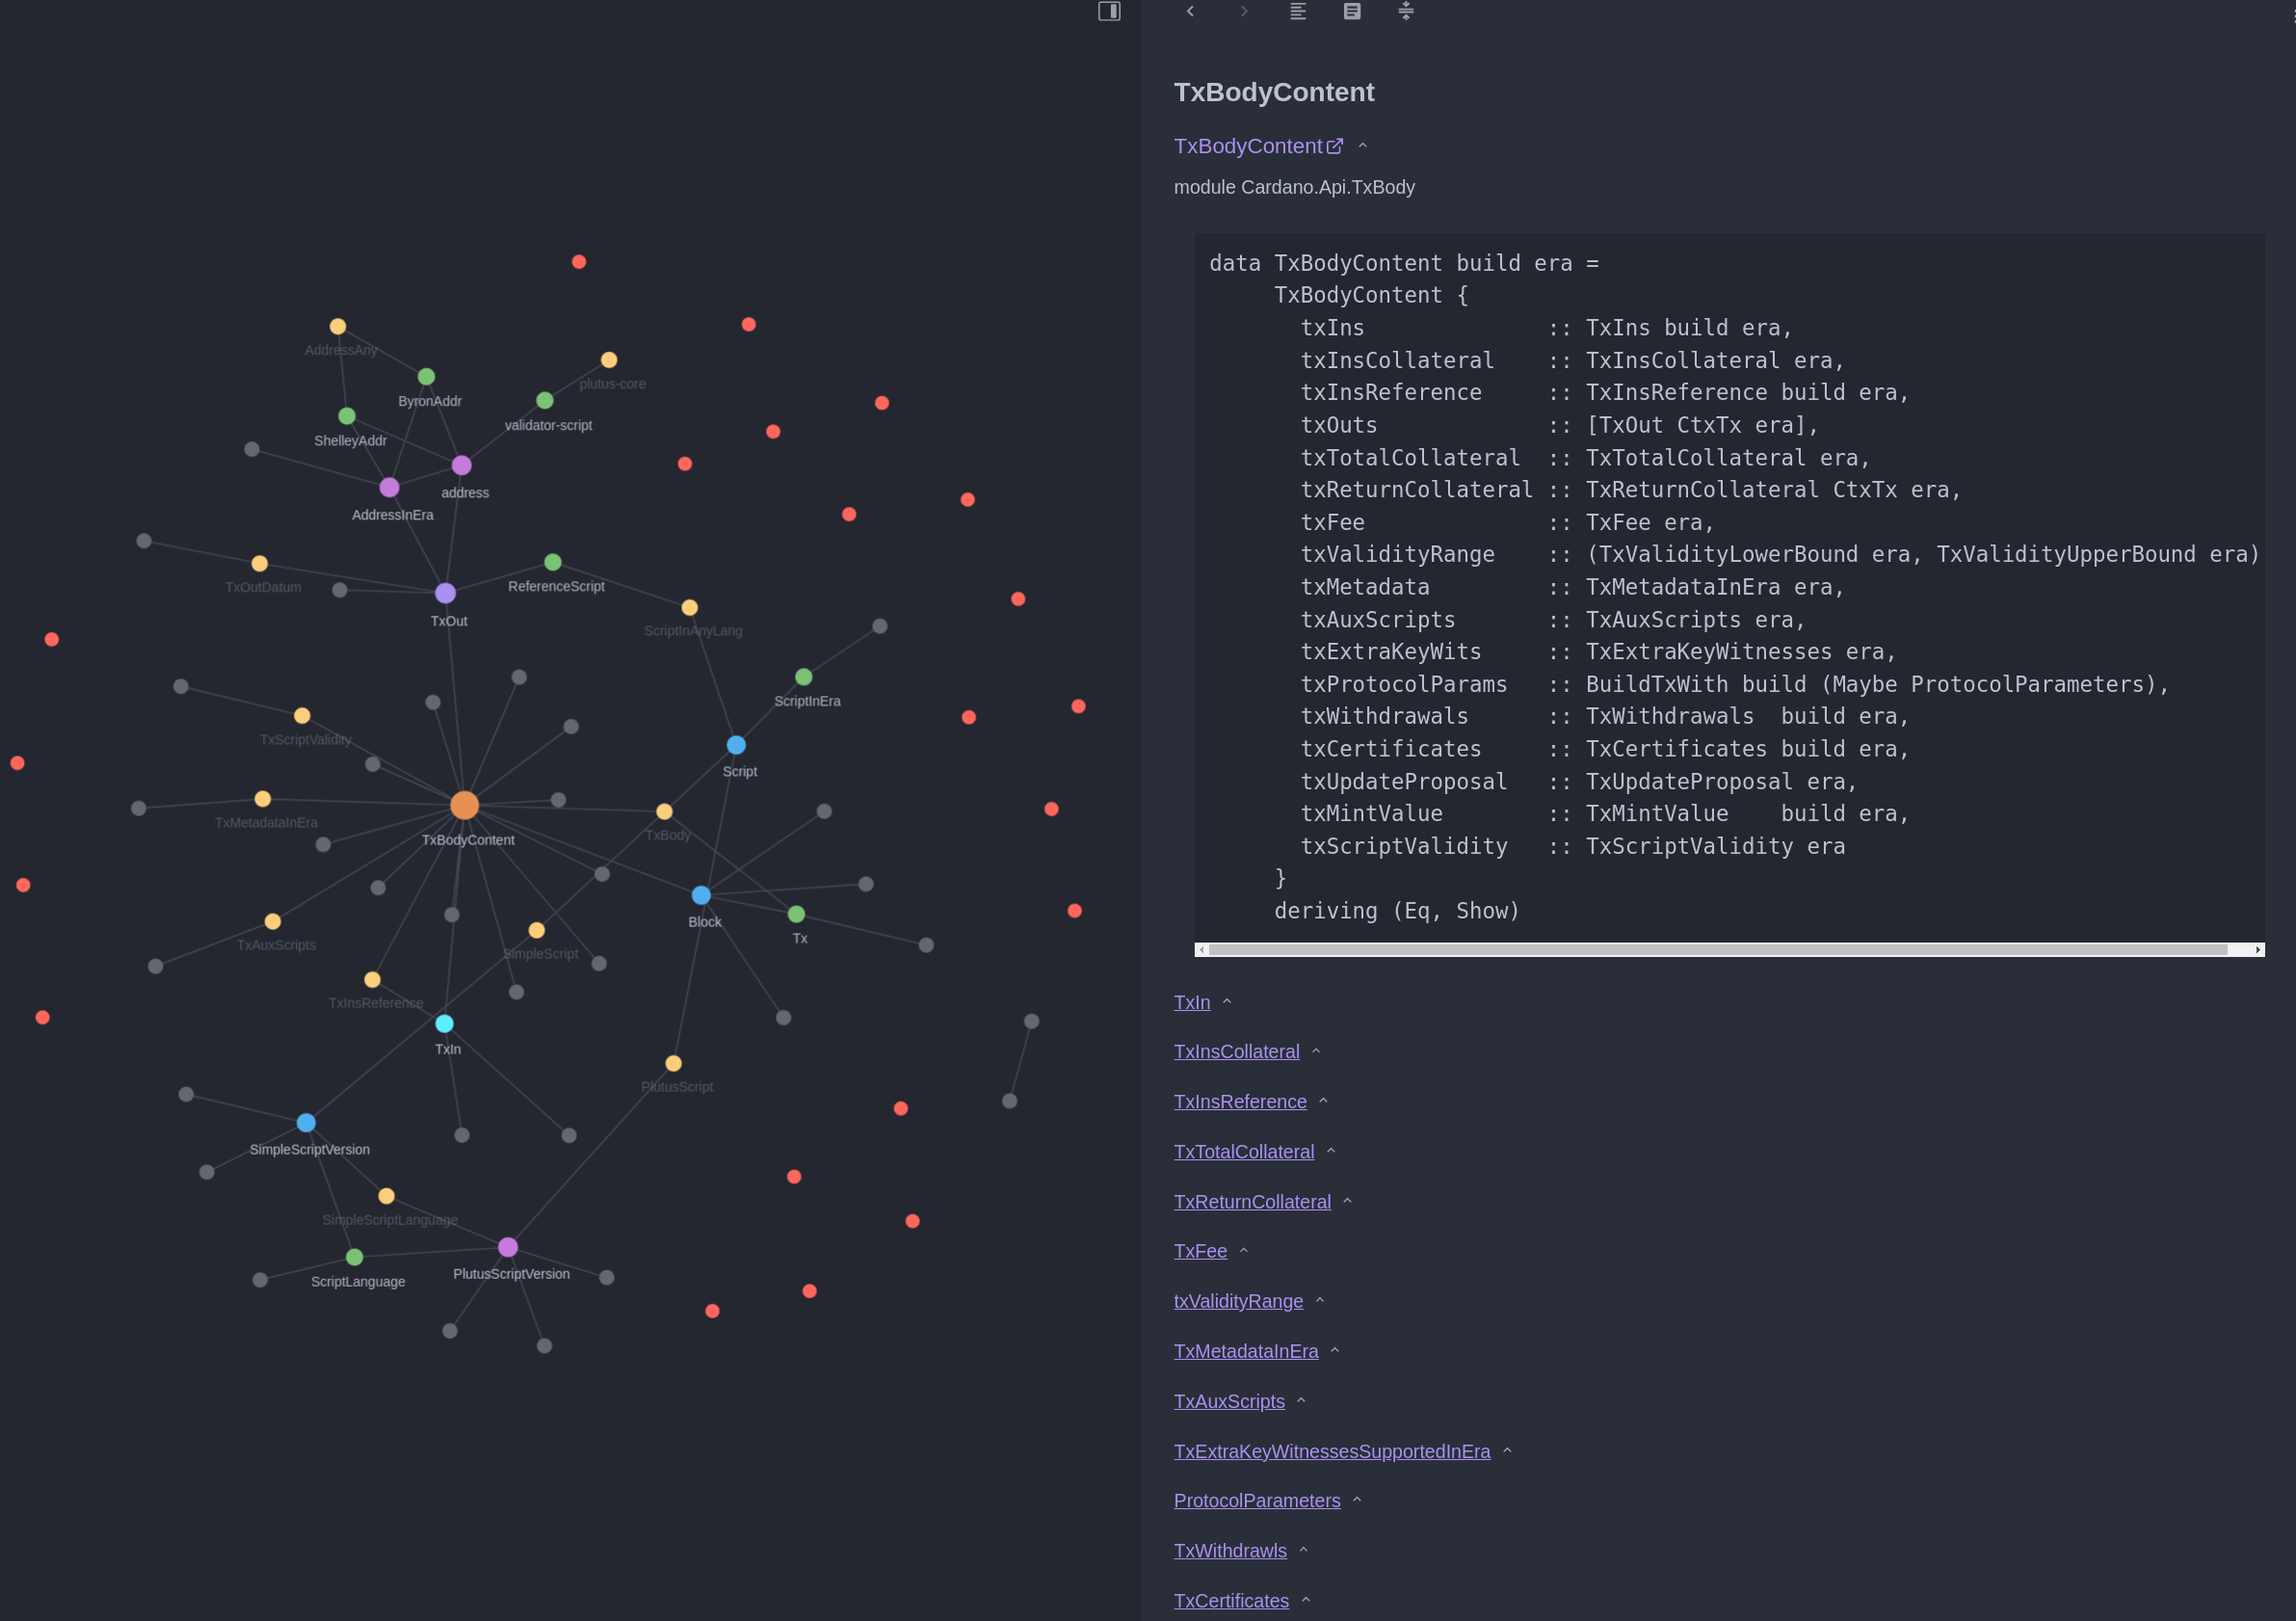2296x1621 pixels.
Task: Collapse the TxFee section chevron
Action: coord(1244,1251)
